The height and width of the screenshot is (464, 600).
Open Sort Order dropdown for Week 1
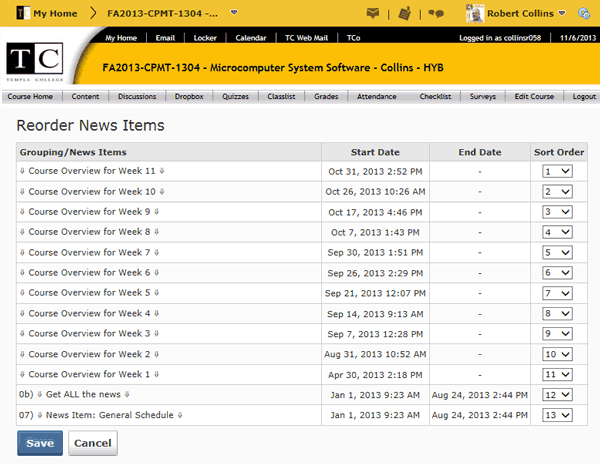pos(557,374)
